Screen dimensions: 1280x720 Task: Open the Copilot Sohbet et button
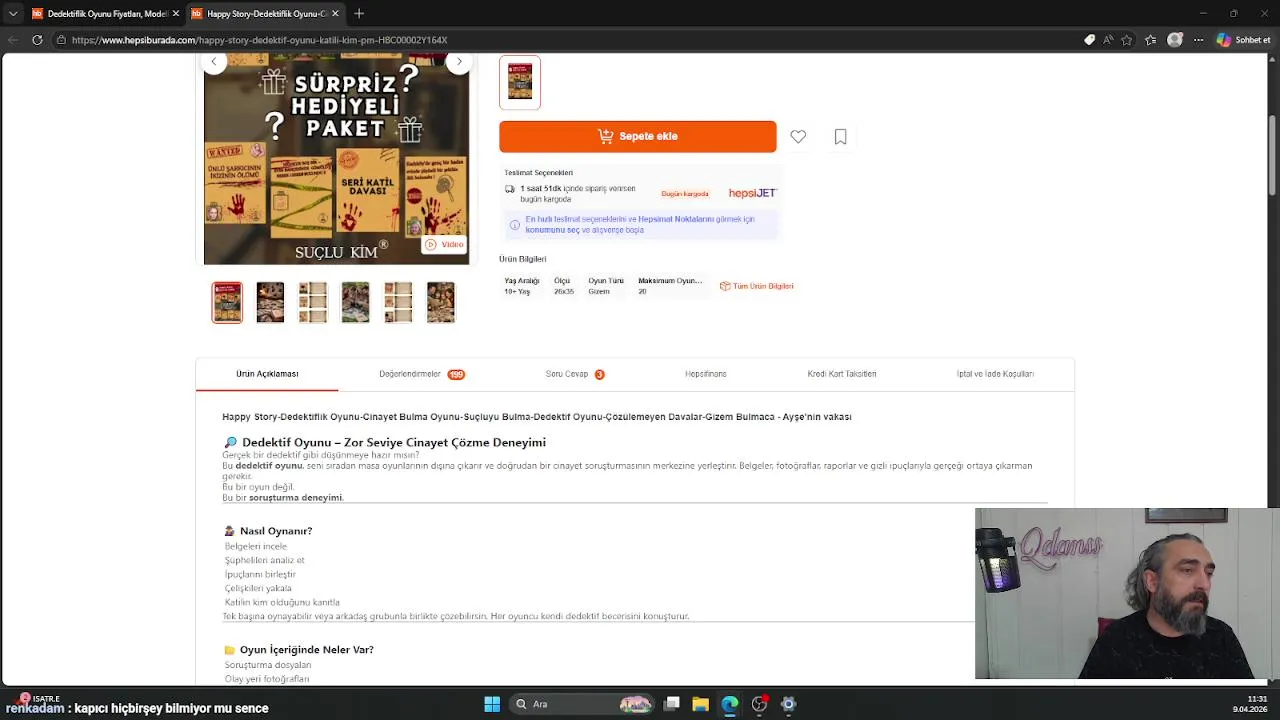click(x=1244, y=40)
